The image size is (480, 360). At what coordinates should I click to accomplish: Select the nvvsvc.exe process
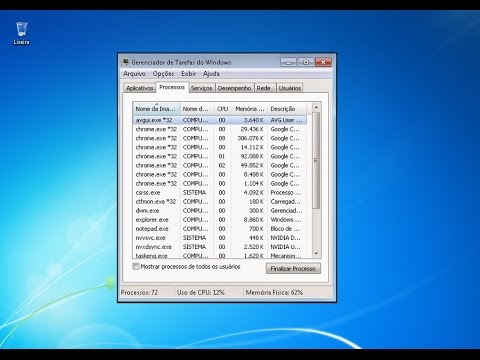pyautogui.click(x=219, y=238)
